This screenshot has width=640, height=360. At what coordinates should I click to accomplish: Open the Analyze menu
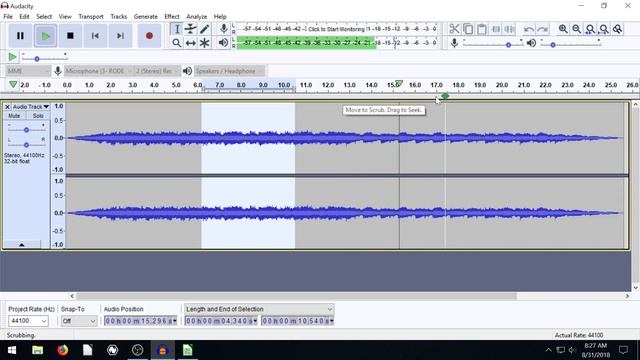197,16
